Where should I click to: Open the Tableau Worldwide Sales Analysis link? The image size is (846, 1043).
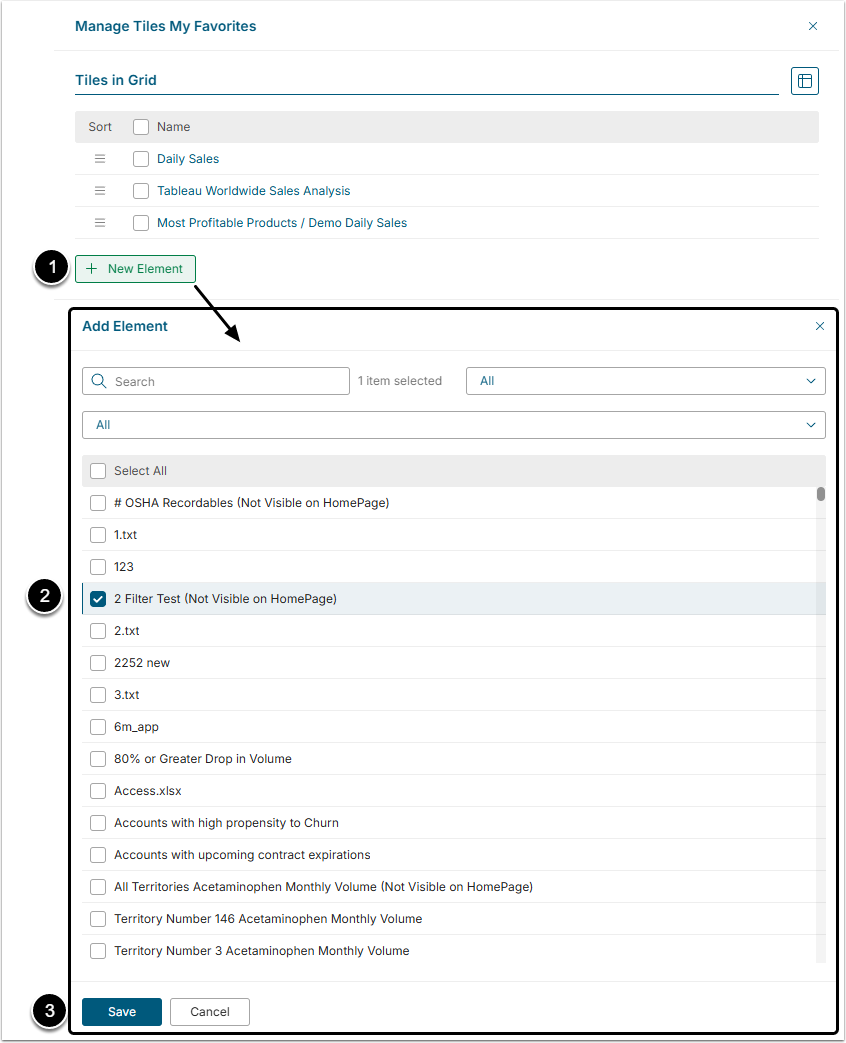253,191
